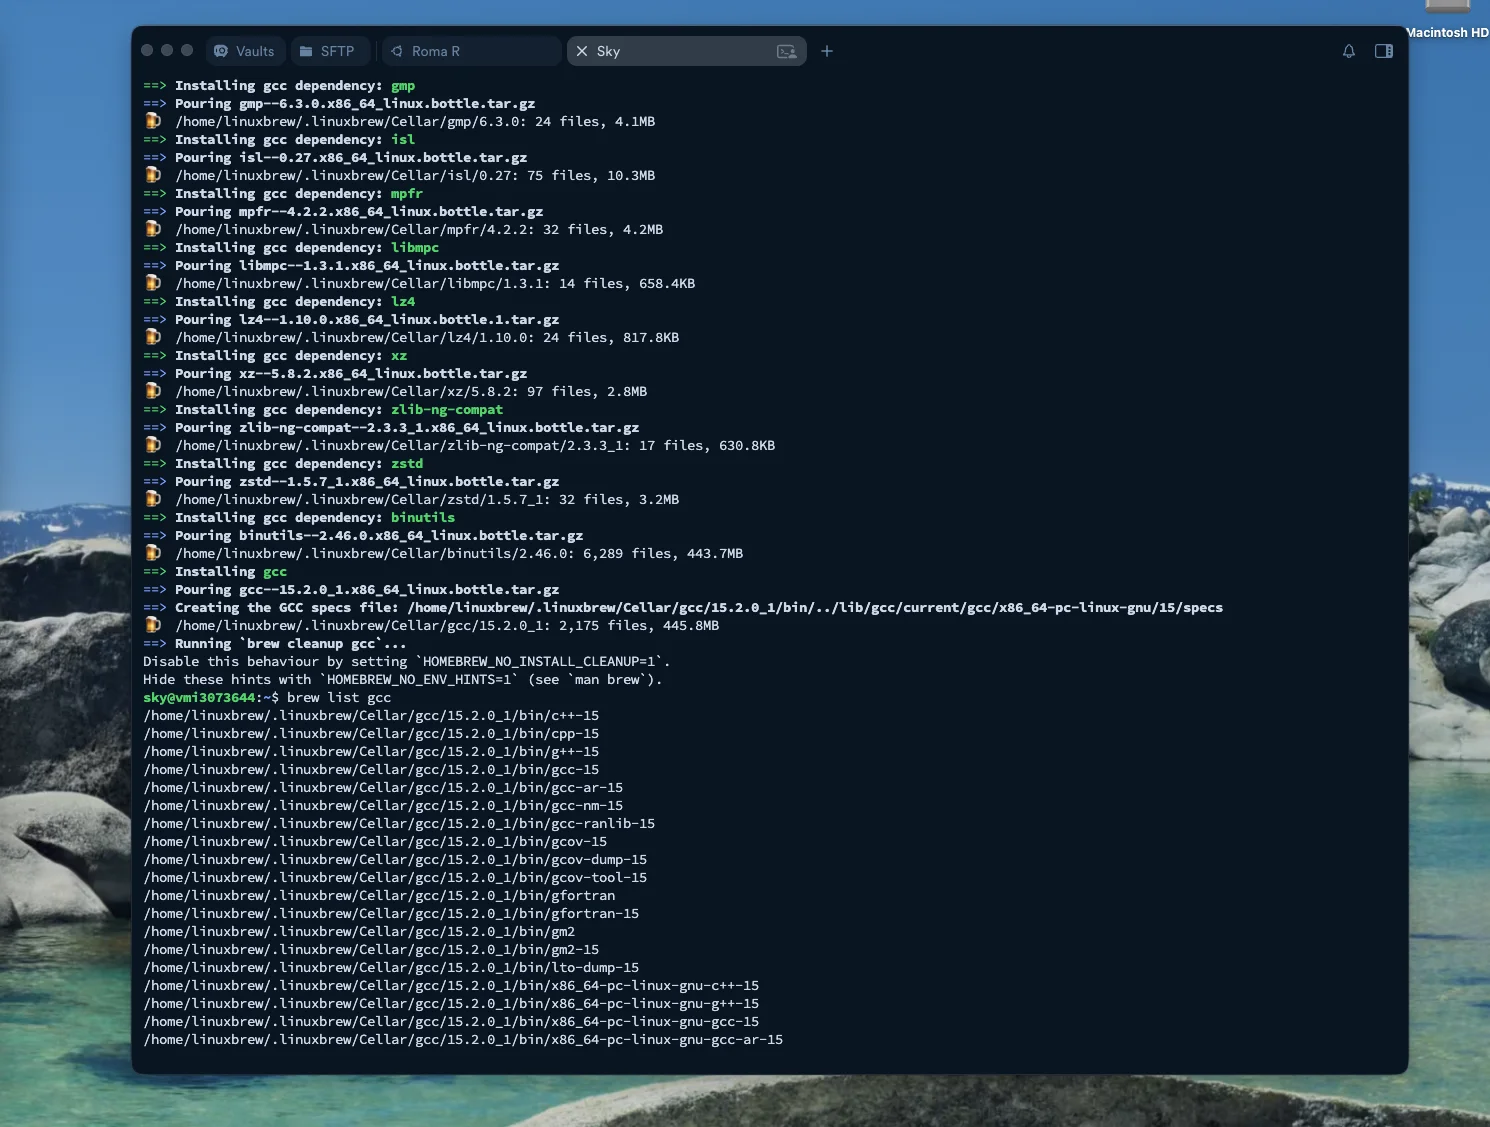
Task: Click the HOMEBREW_NO_ENV_HINTS=1 hint line
Action: tap(403, 680)
